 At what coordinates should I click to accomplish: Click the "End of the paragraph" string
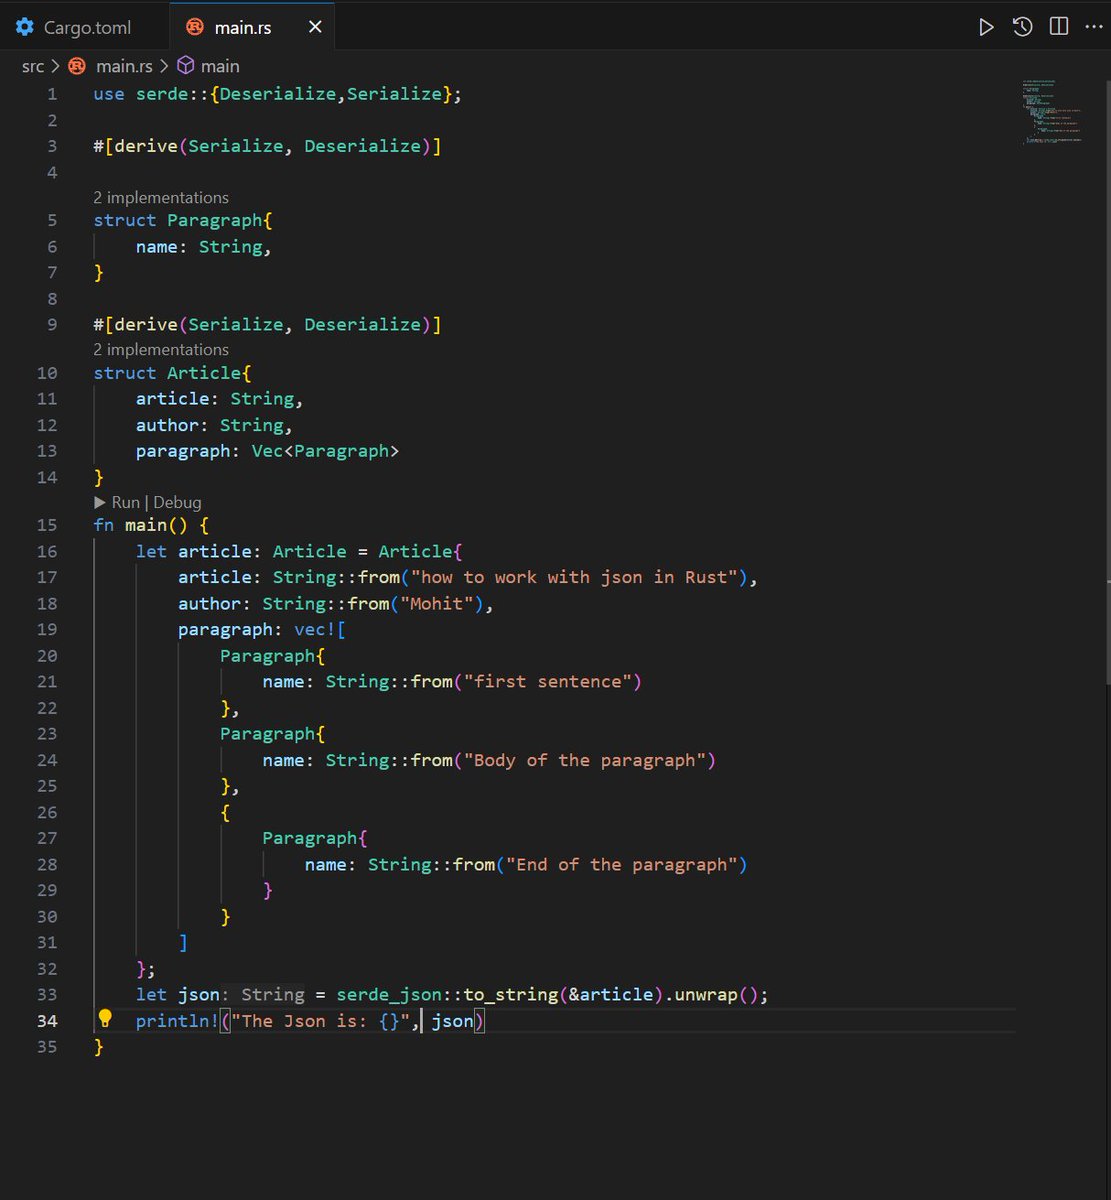coord(620,864)
